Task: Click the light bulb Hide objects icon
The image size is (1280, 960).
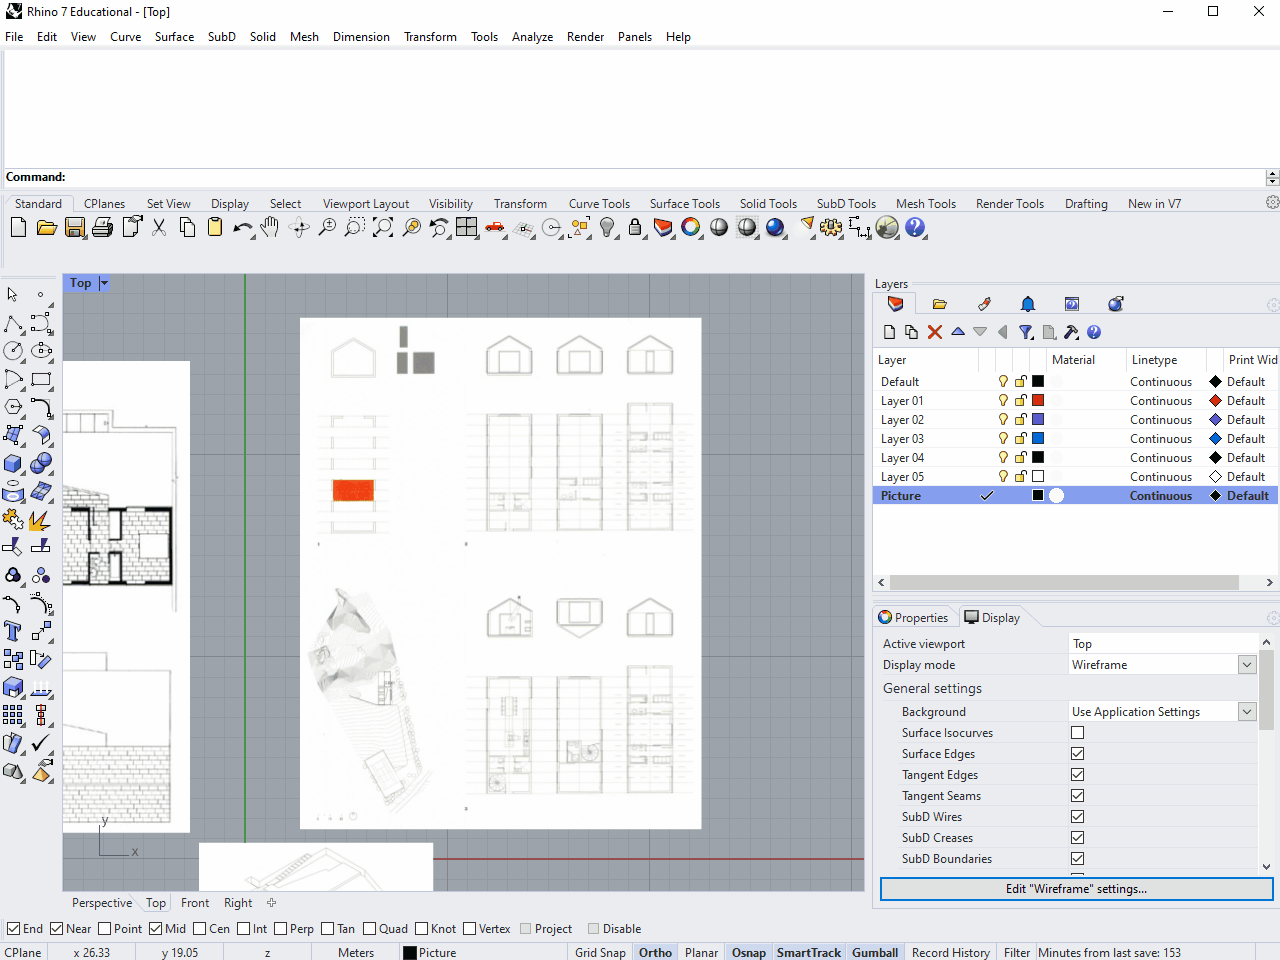Action: point(607,228)
